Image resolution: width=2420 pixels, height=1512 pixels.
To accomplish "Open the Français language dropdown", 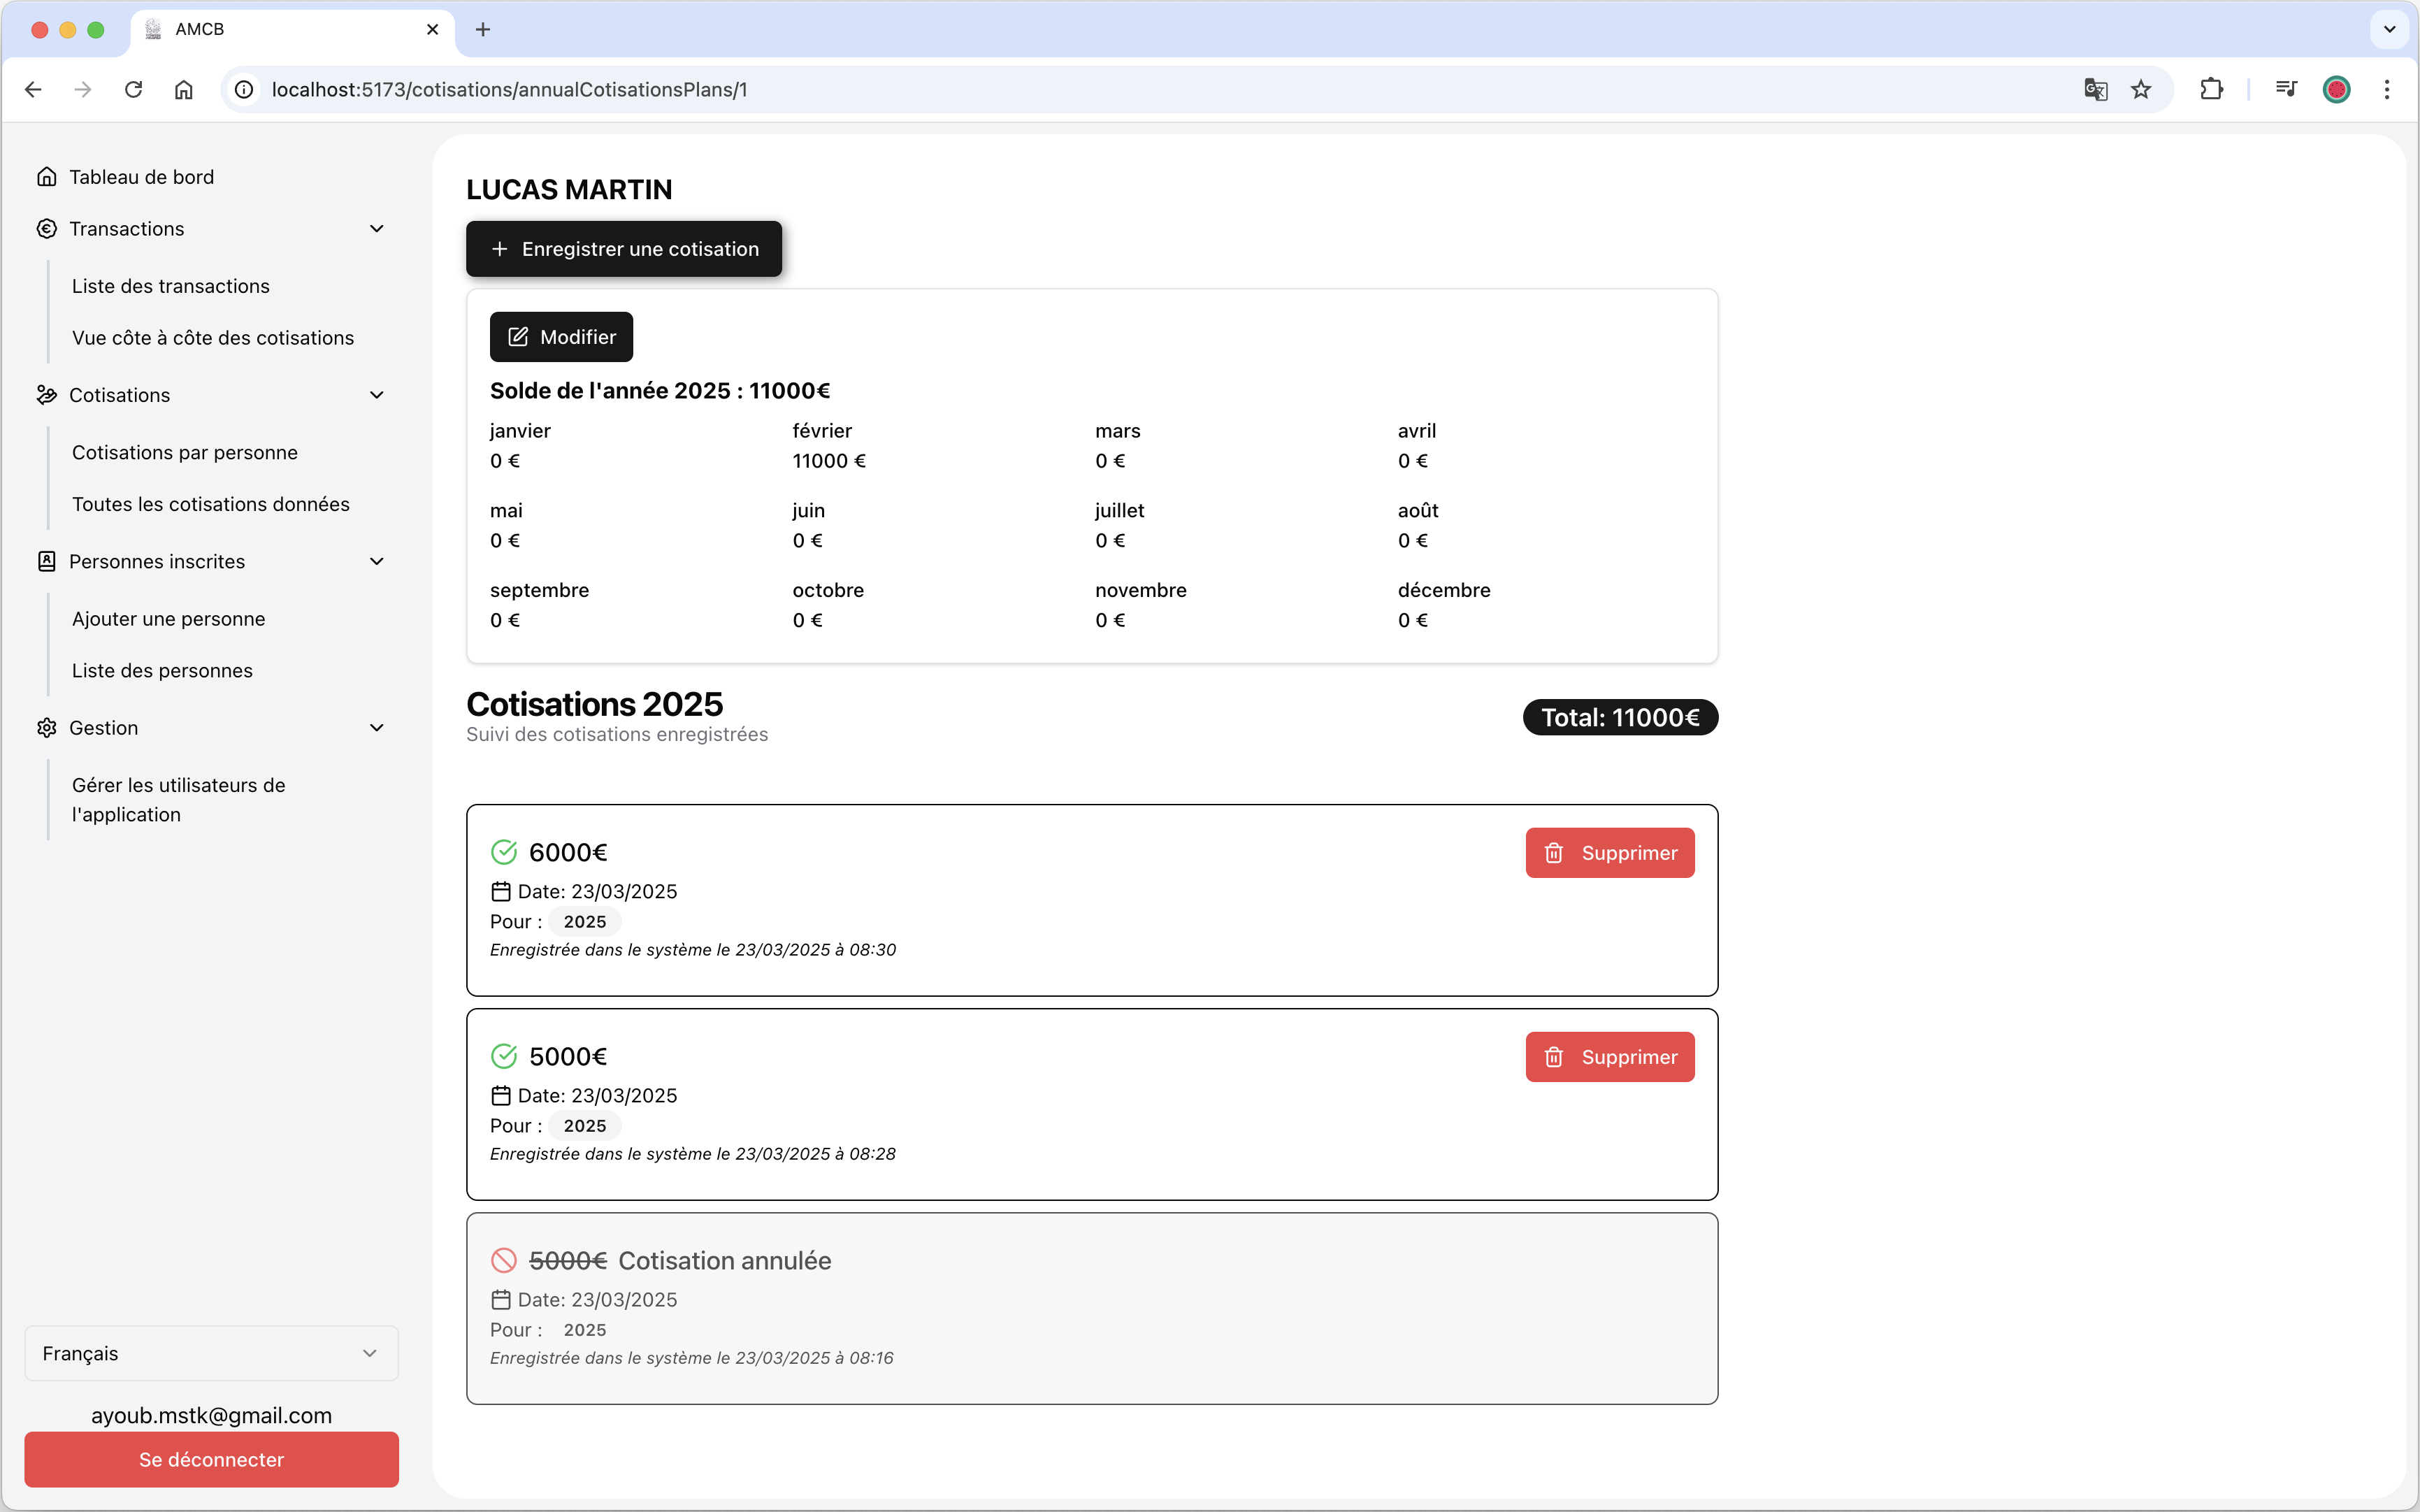I will click(x=211, y=1353).
